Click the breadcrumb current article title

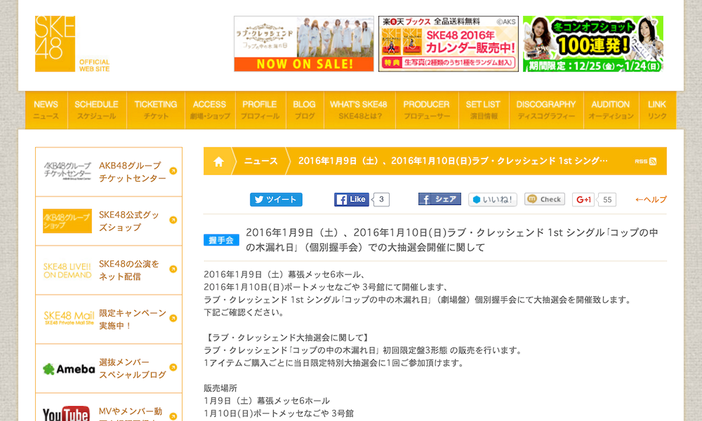(x=453, y=161)
